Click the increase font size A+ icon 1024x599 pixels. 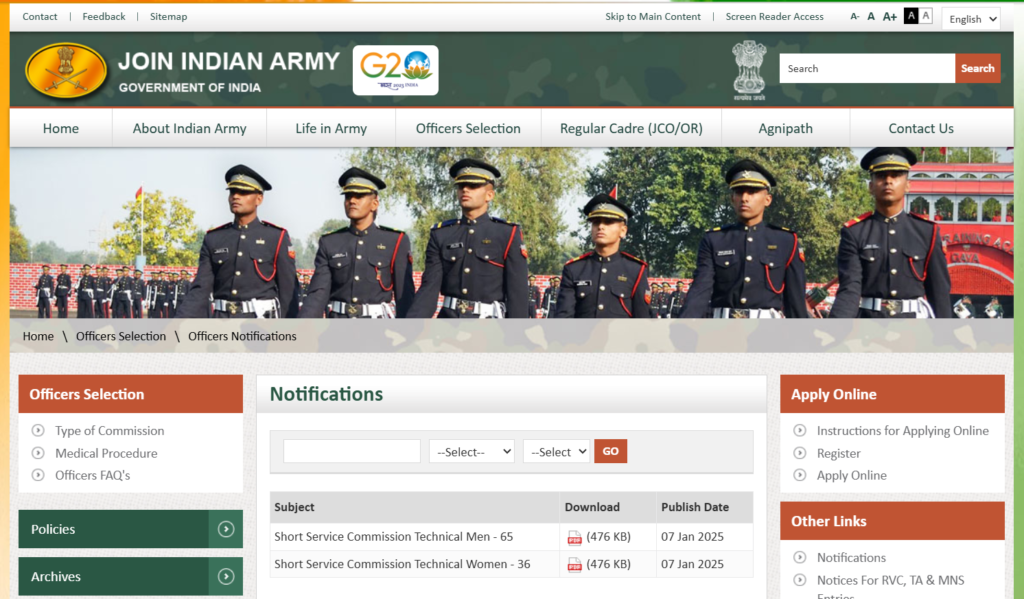click(x=889, y=16)
